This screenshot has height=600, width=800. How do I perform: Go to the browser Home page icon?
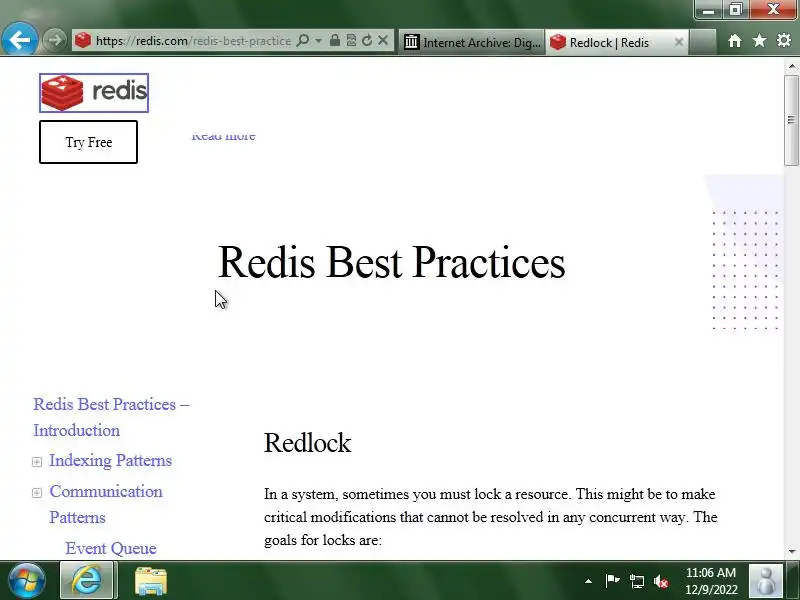[x=735, y=41]
